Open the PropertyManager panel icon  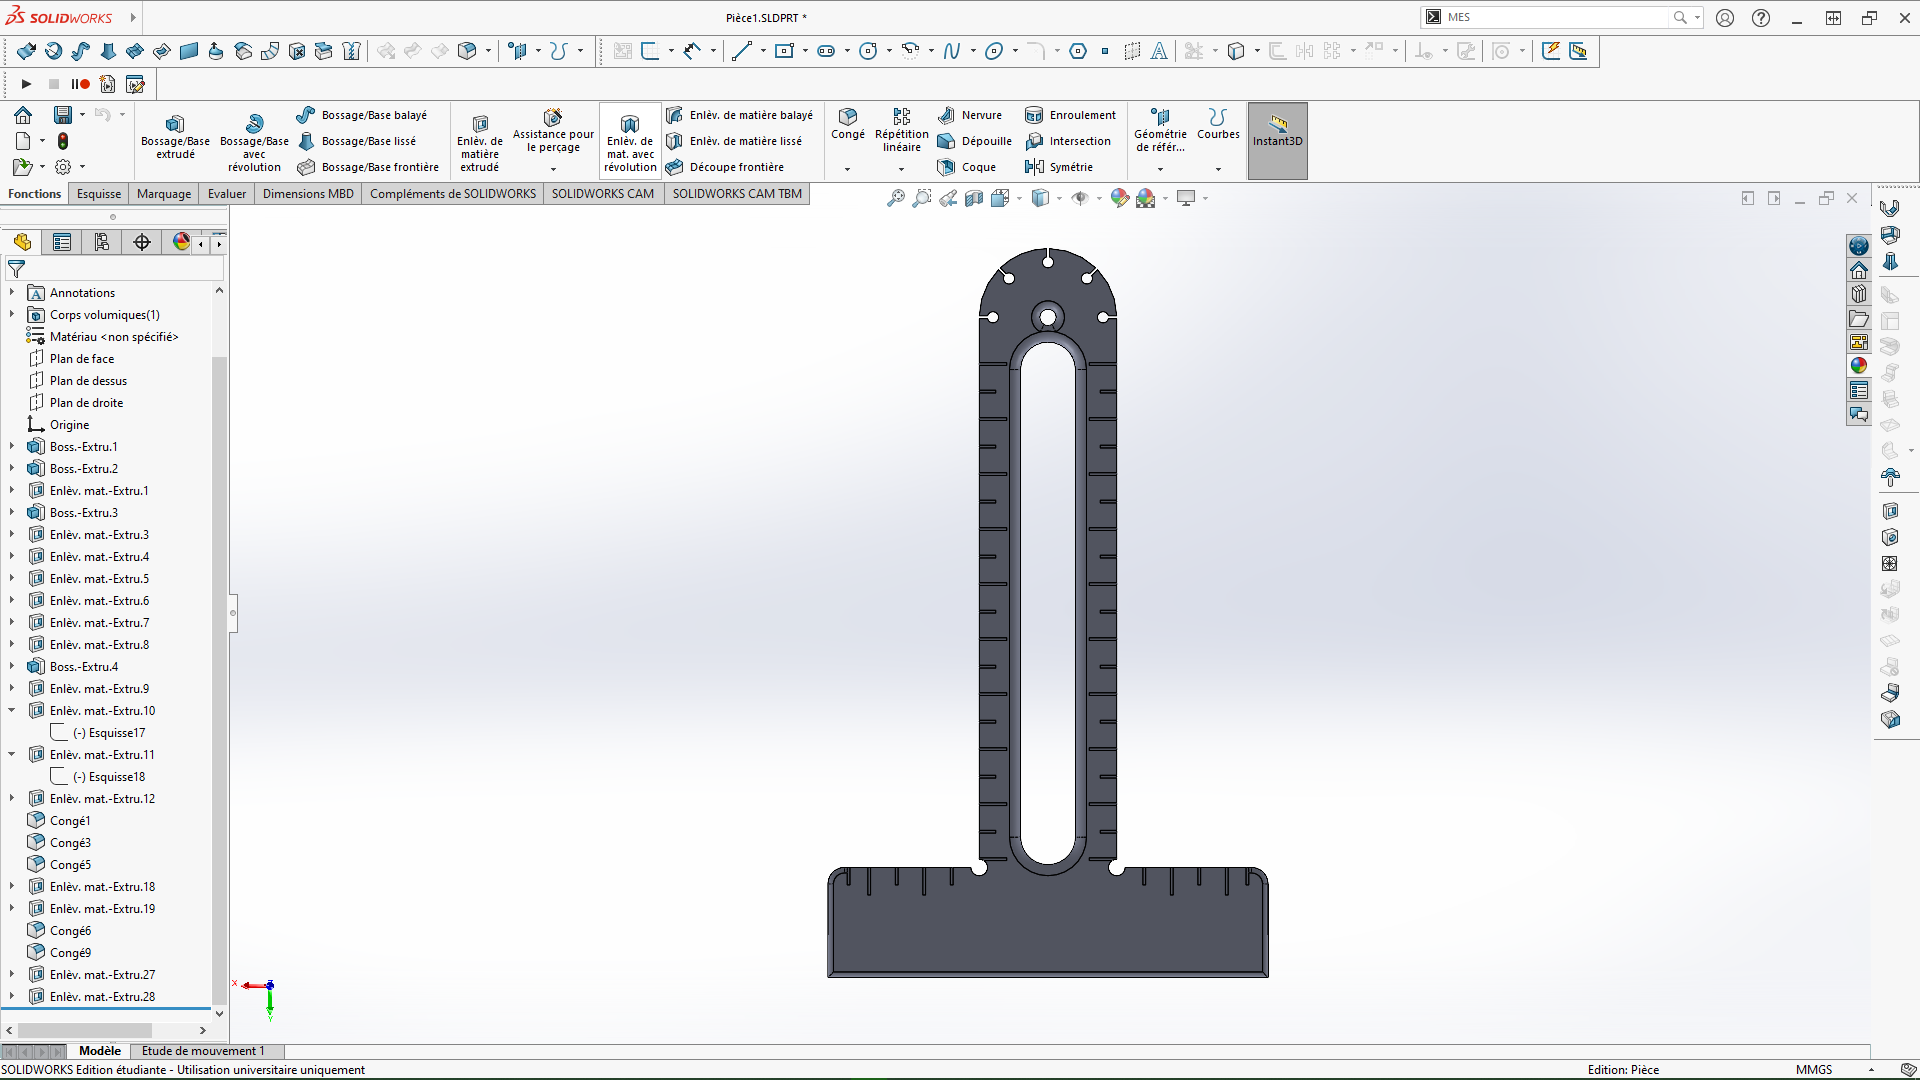[62, 242]
